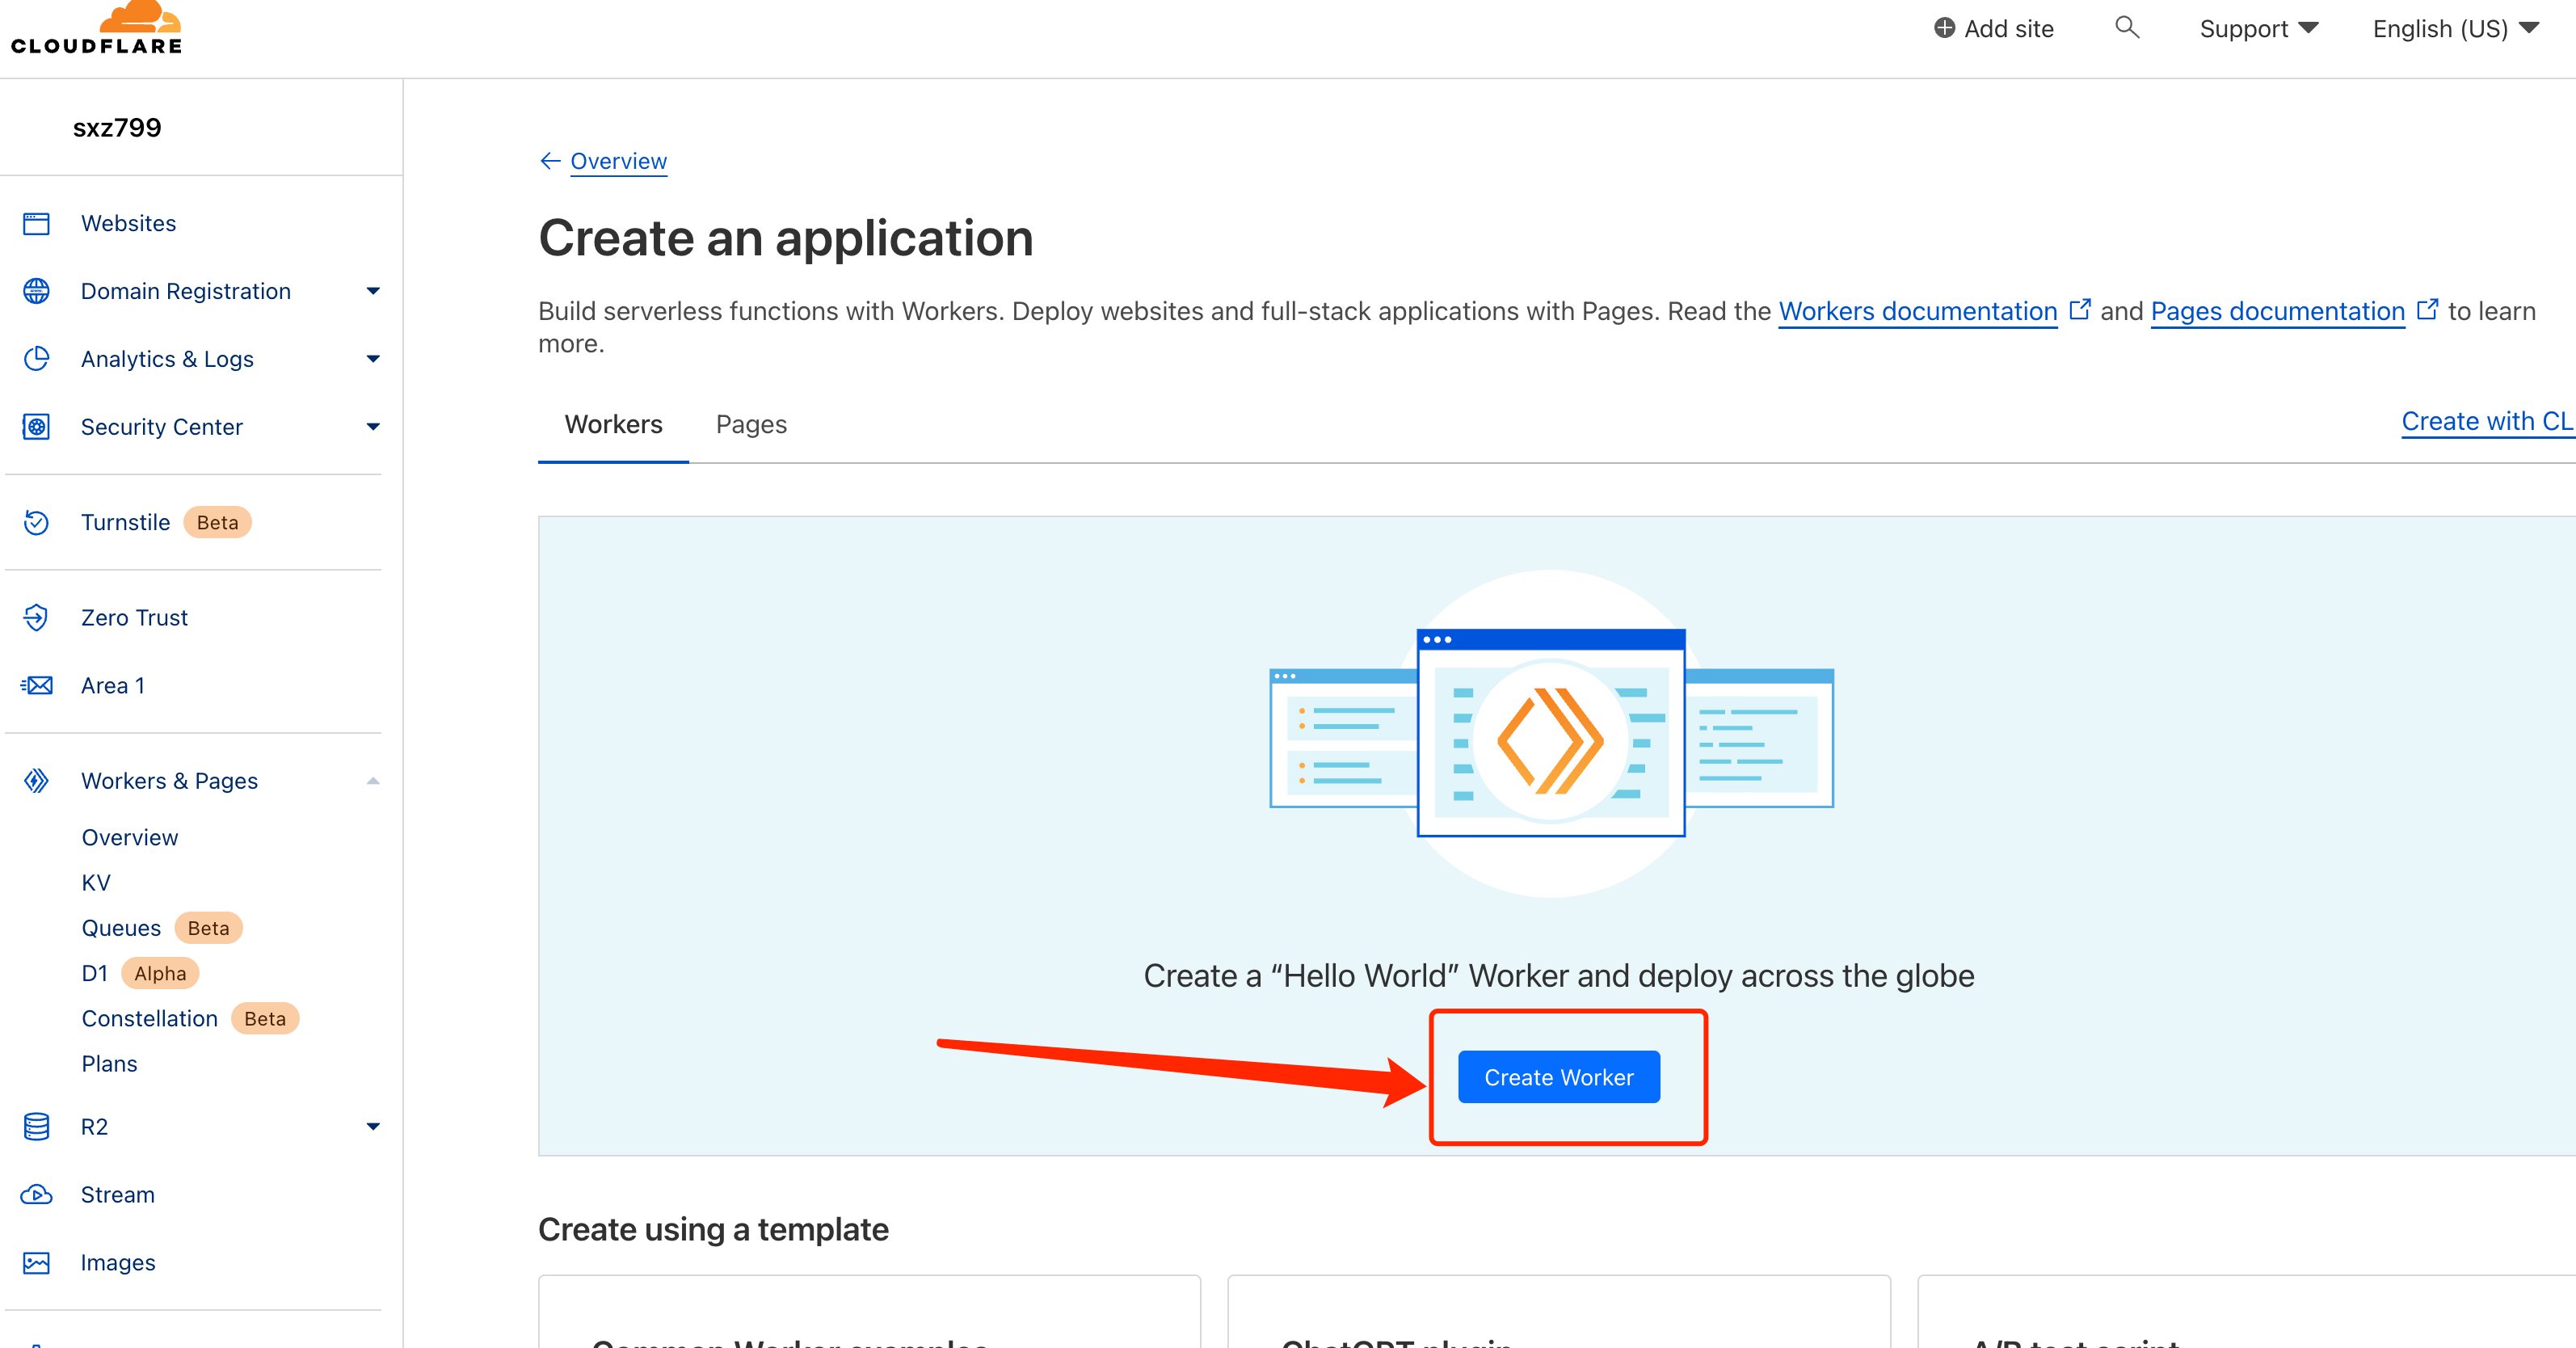Viewport: 2576px width, 1348px height.
Task: Click the "Create using a template" heading
Action: [713, 1229]
